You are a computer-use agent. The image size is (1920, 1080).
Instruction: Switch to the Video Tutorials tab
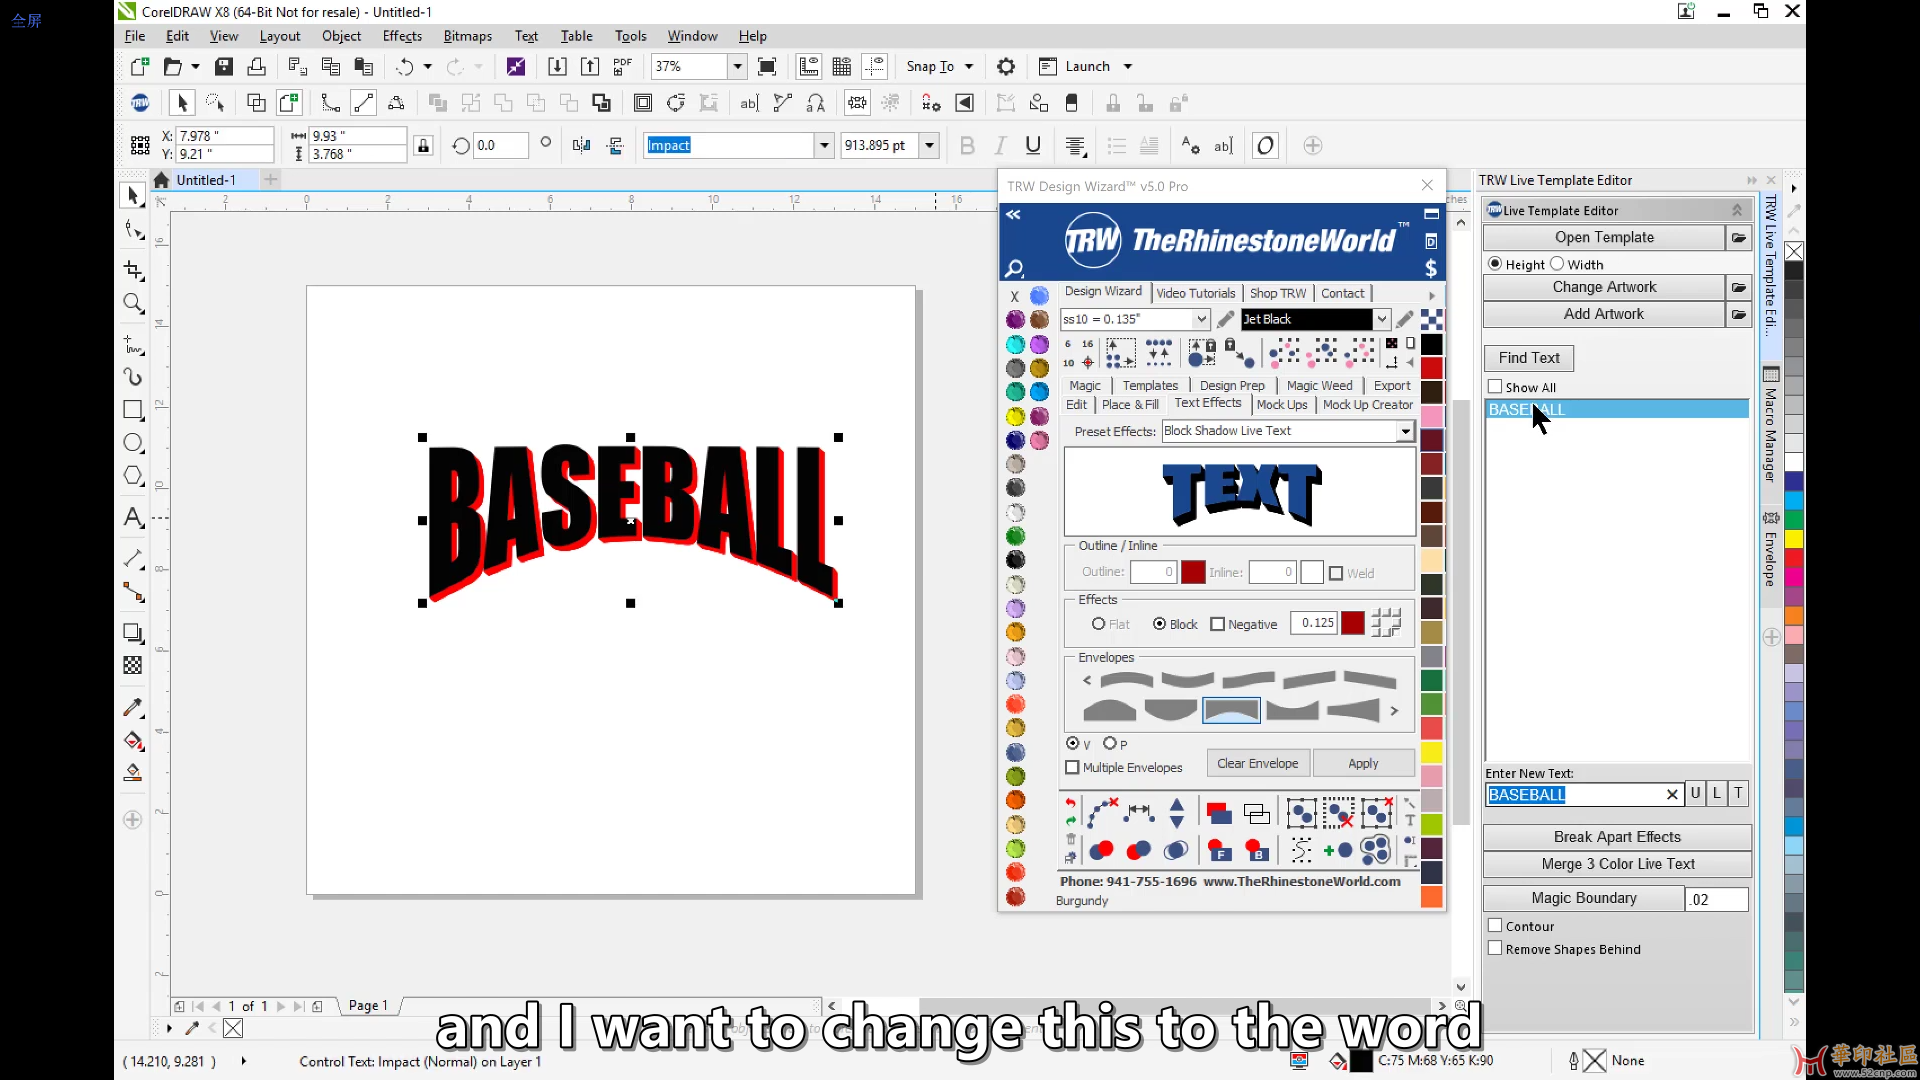pos(1196,293)
